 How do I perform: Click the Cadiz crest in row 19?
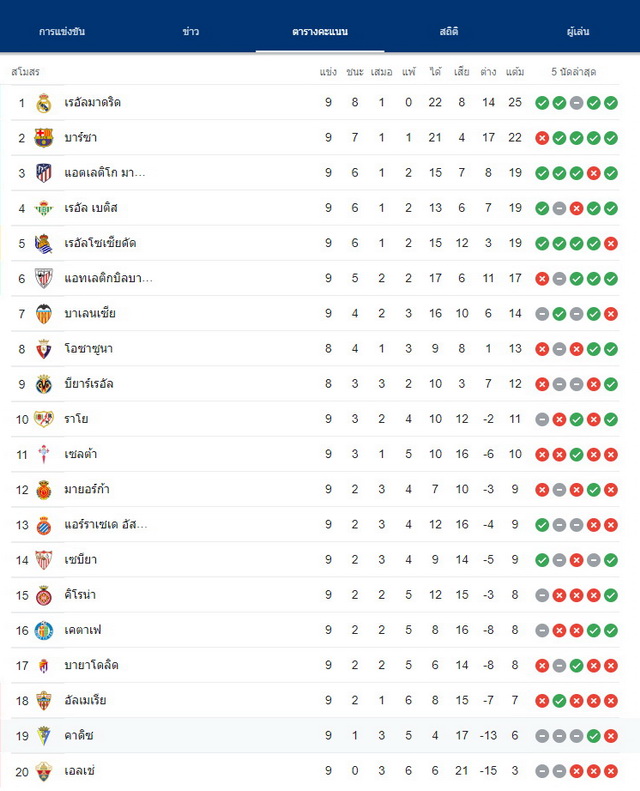pyautogui.click(x=44, y=736)
